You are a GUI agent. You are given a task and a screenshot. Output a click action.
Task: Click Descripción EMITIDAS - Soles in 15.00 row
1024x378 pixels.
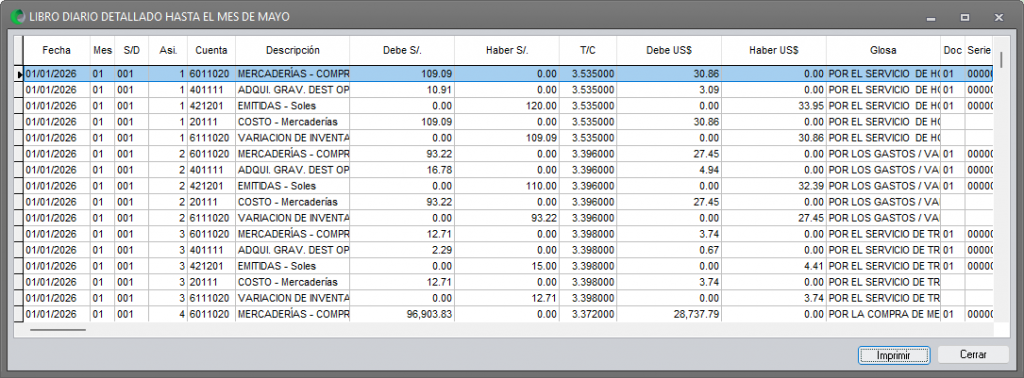point(293,266)
